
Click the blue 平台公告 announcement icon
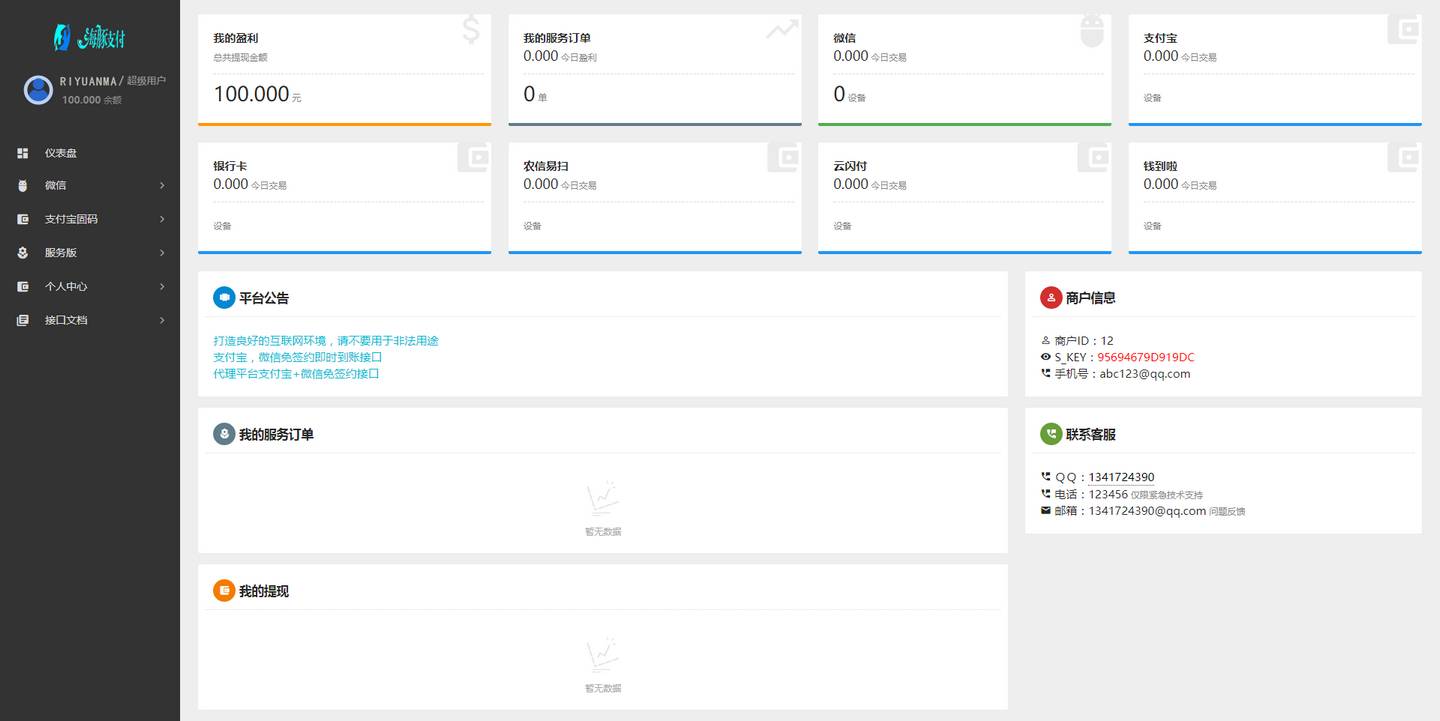(x=224, y=298)
